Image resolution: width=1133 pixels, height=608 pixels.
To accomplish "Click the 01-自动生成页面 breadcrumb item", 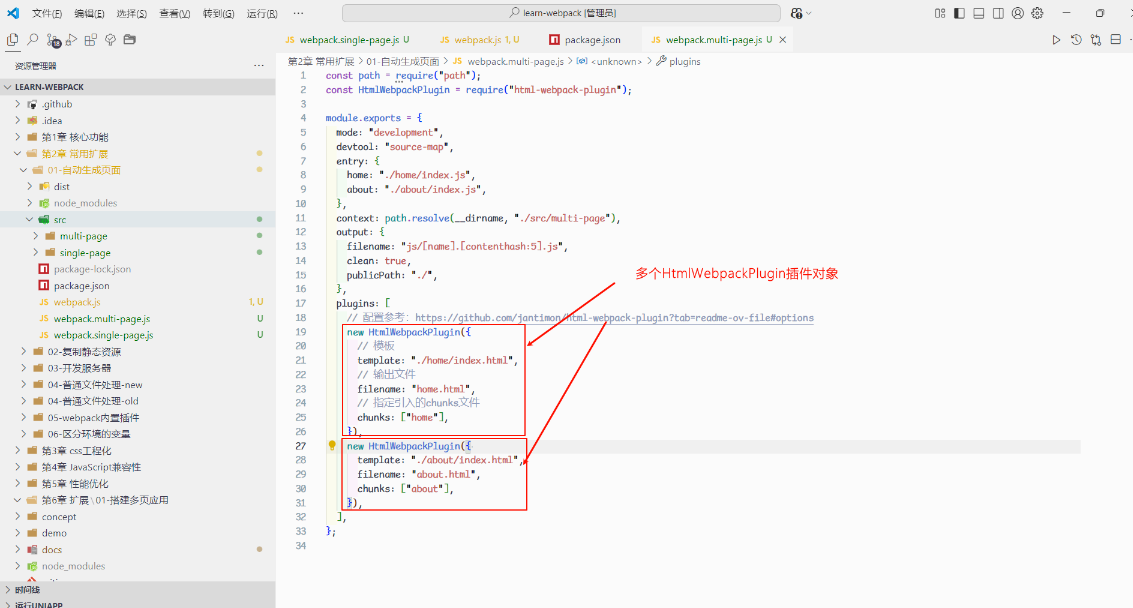I will [x=402, y=61].
